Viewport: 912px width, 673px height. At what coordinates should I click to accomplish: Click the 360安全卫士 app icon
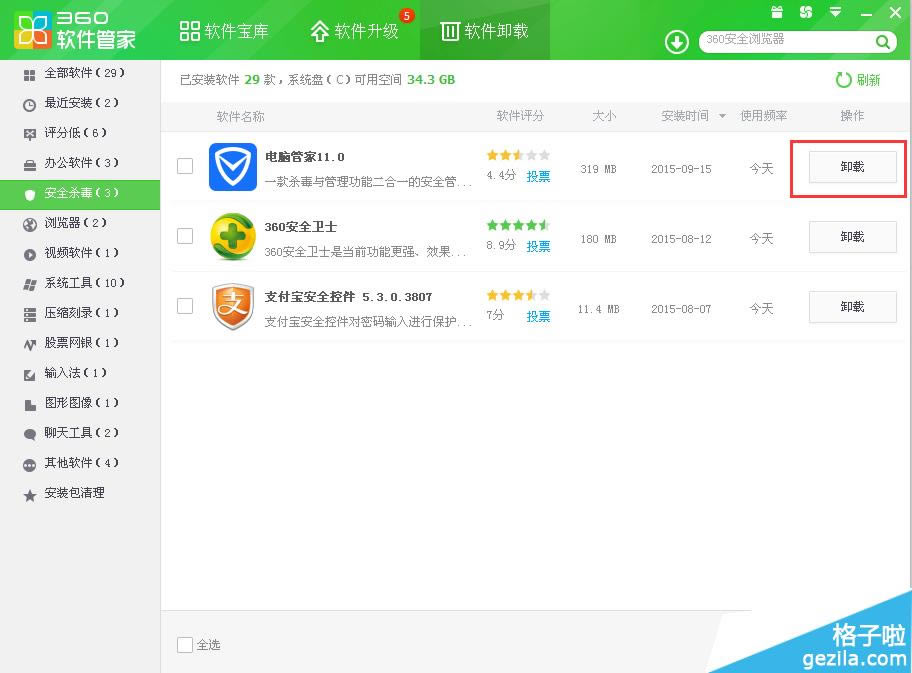click(x=232, y=237)
